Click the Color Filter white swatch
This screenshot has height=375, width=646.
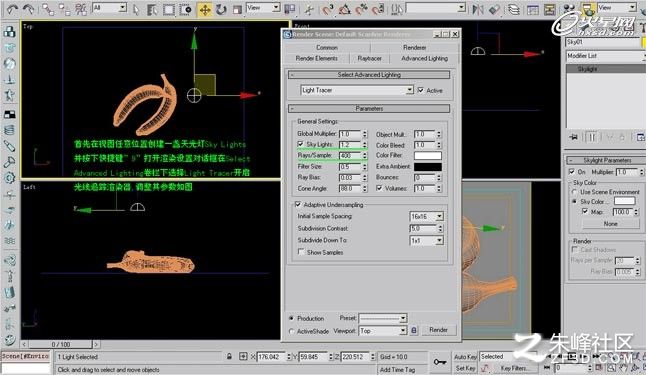(428, 155)
